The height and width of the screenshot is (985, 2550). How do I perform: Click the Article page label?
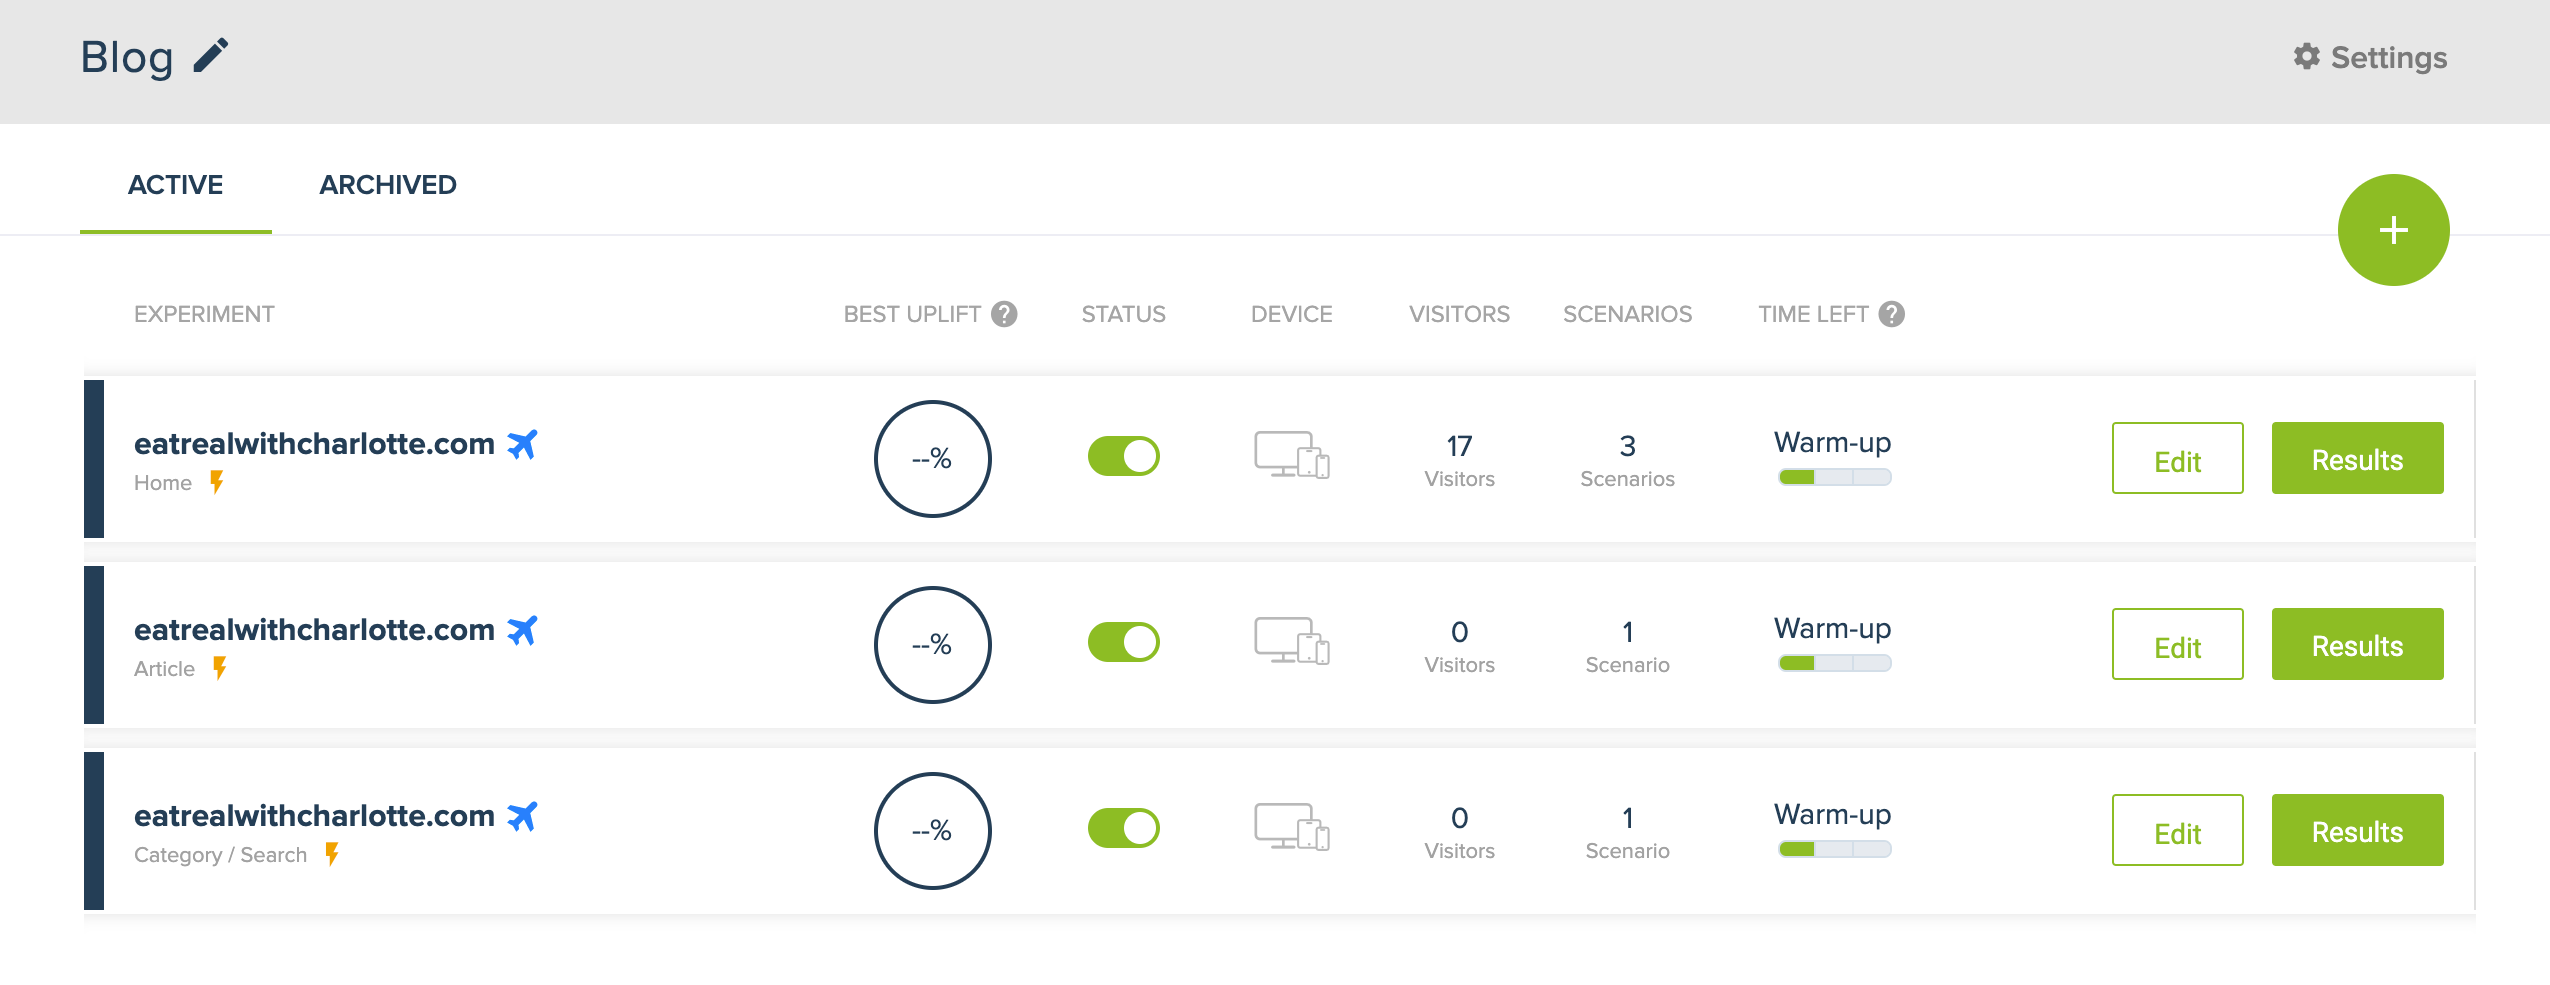[164, 669]
